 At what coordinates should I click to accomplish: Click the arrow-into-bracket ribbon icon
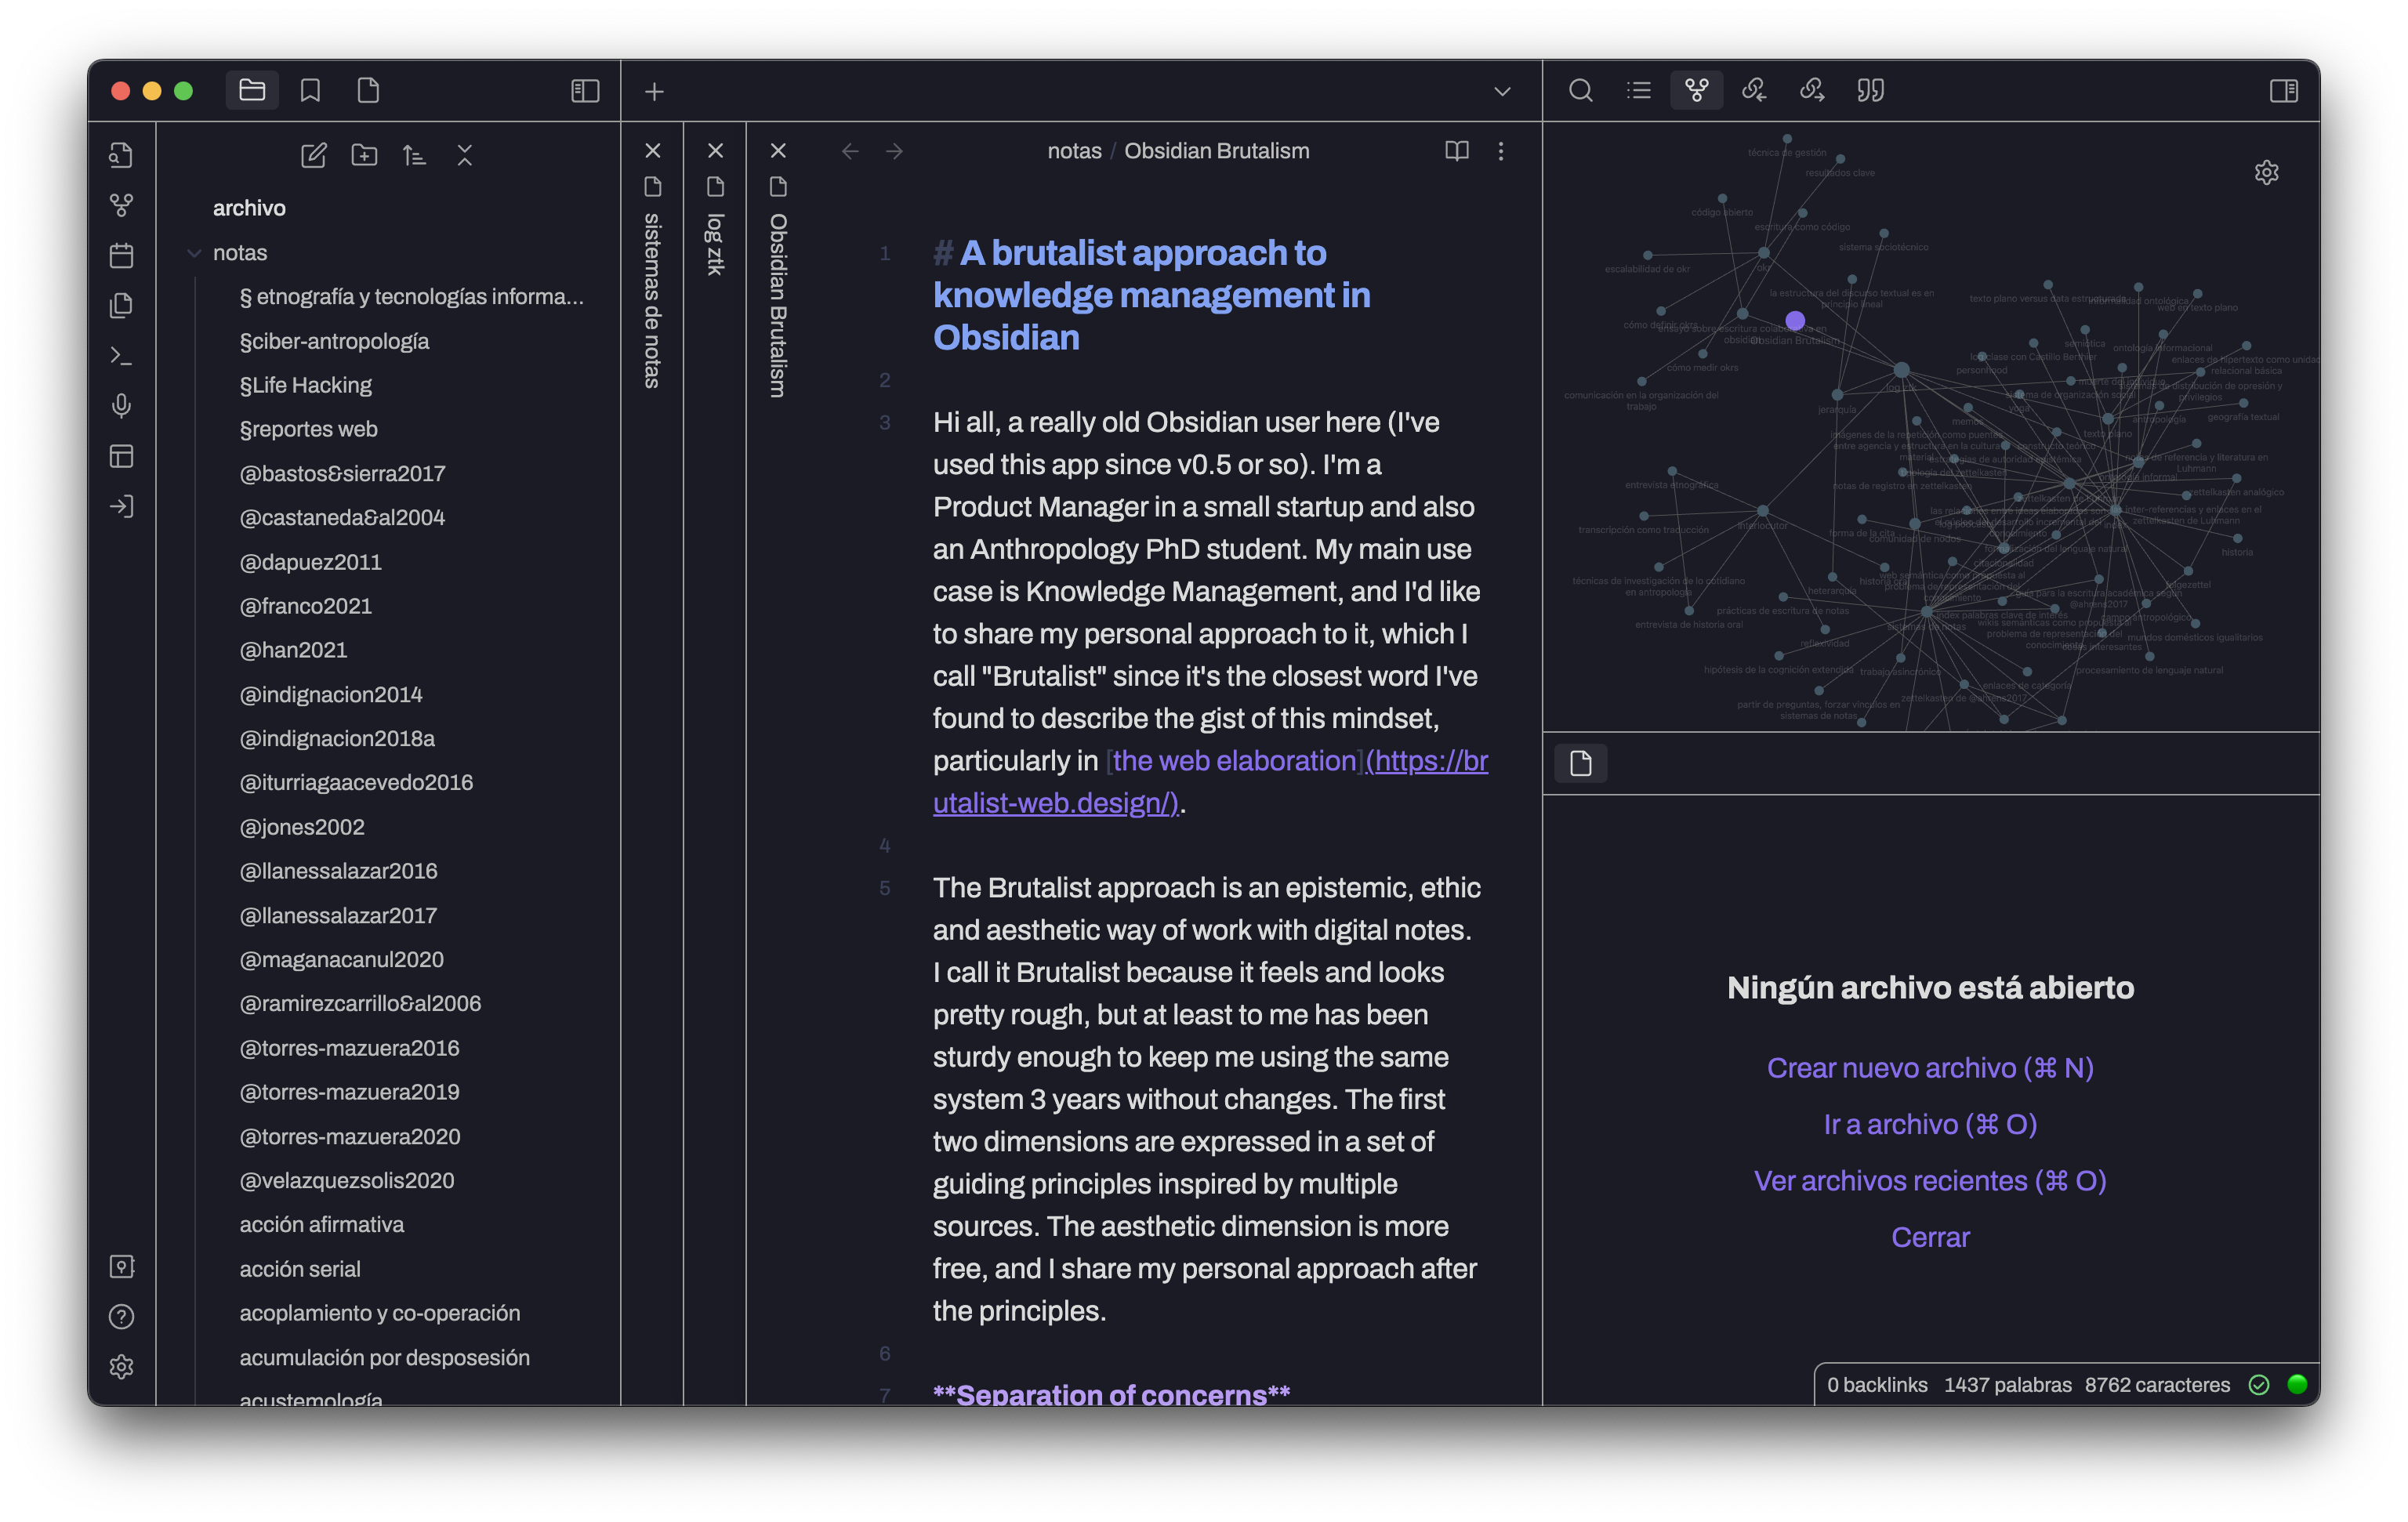point(121,506)
